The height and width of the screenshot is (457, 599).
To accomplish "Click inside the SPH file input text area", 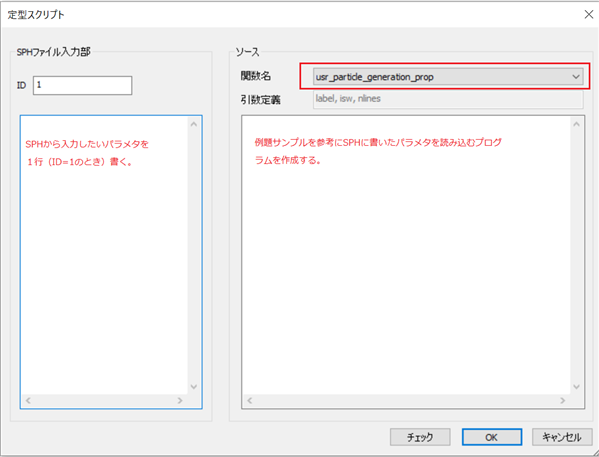I will tap(104, 255).
